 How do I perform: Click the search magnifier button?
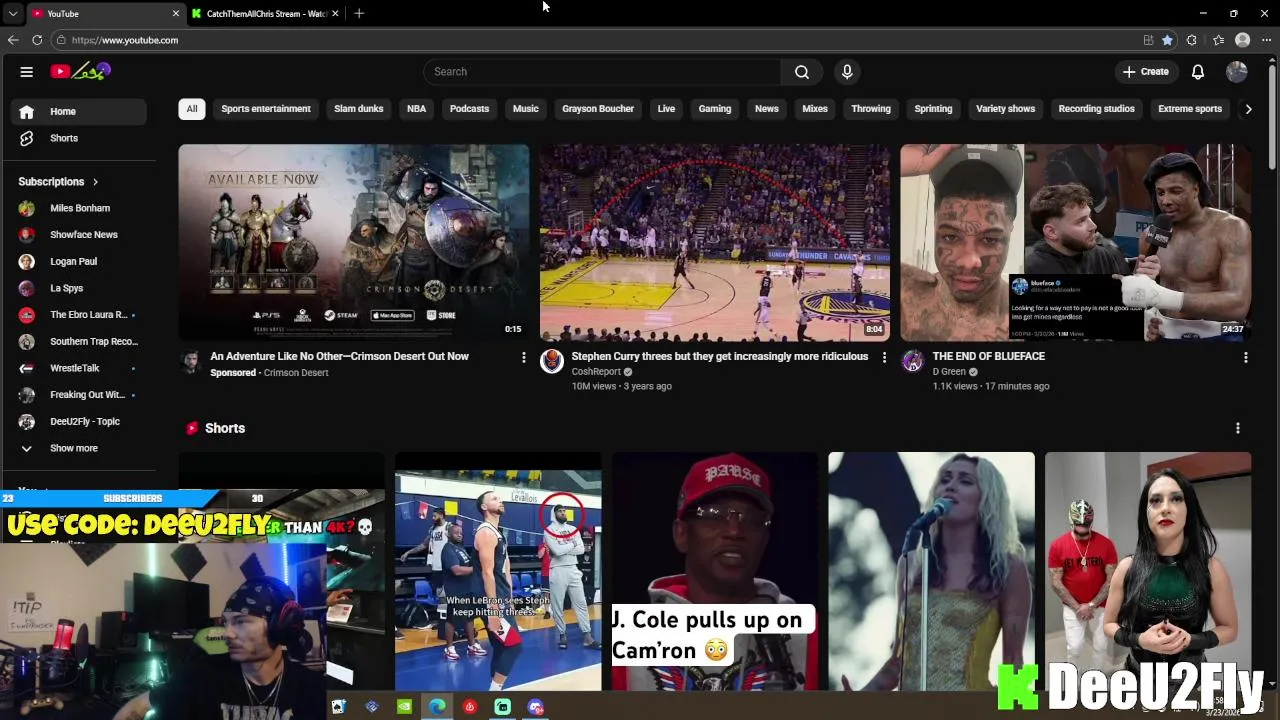[x=801, y=72]
